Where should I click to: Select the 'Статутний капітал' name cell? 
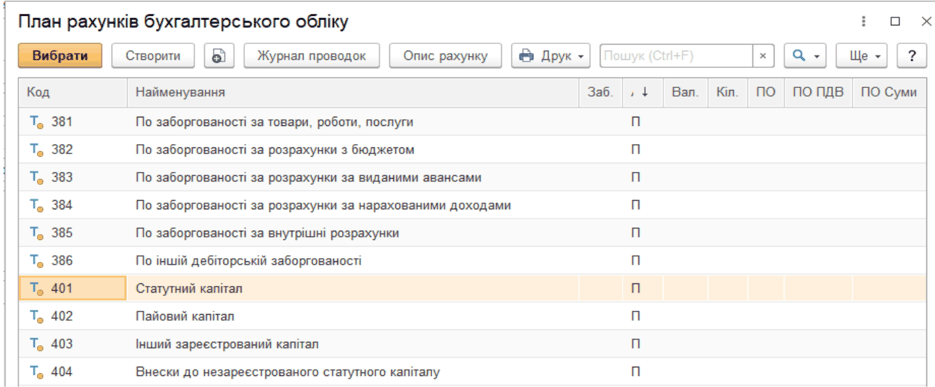(x=353, y=289)
